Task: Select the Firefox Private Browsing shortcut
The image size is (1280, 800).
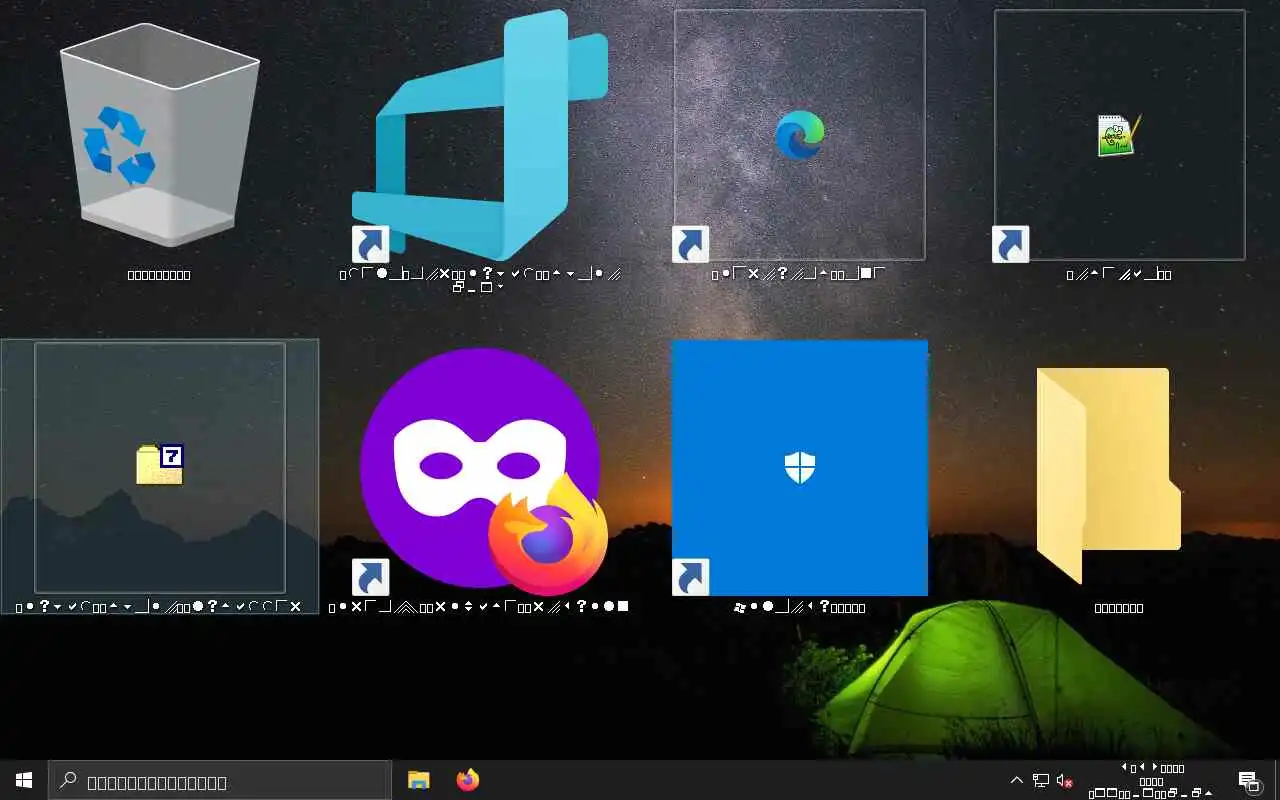Action: 482,470
